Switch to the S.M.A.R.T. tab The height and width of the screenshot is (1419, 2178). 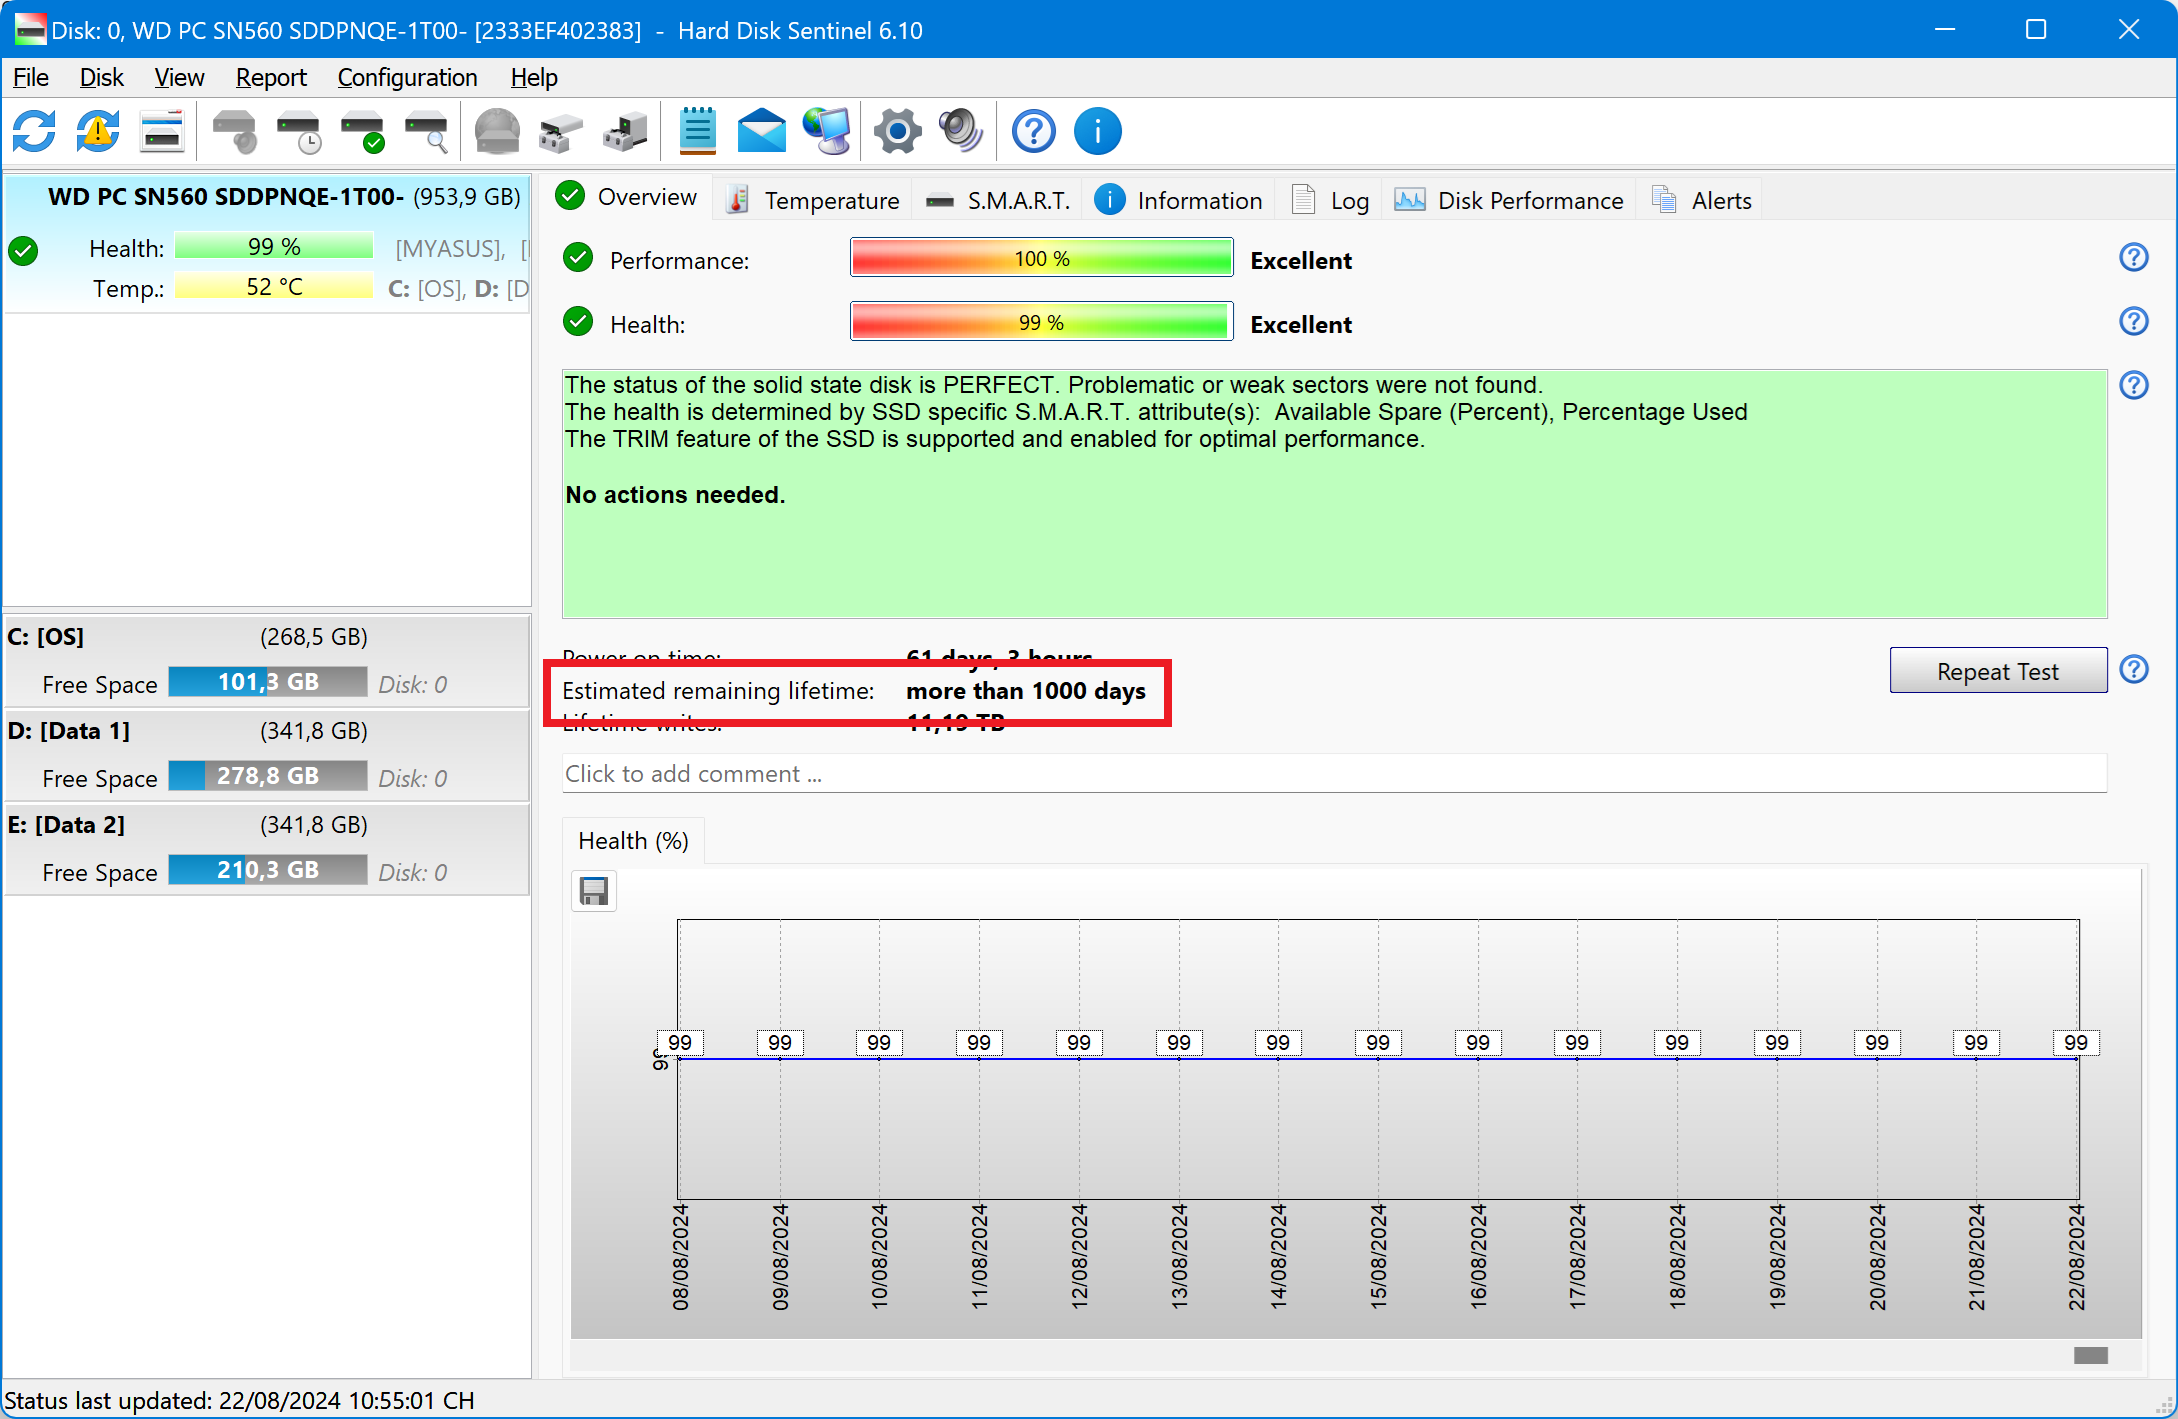click(999, 200)
